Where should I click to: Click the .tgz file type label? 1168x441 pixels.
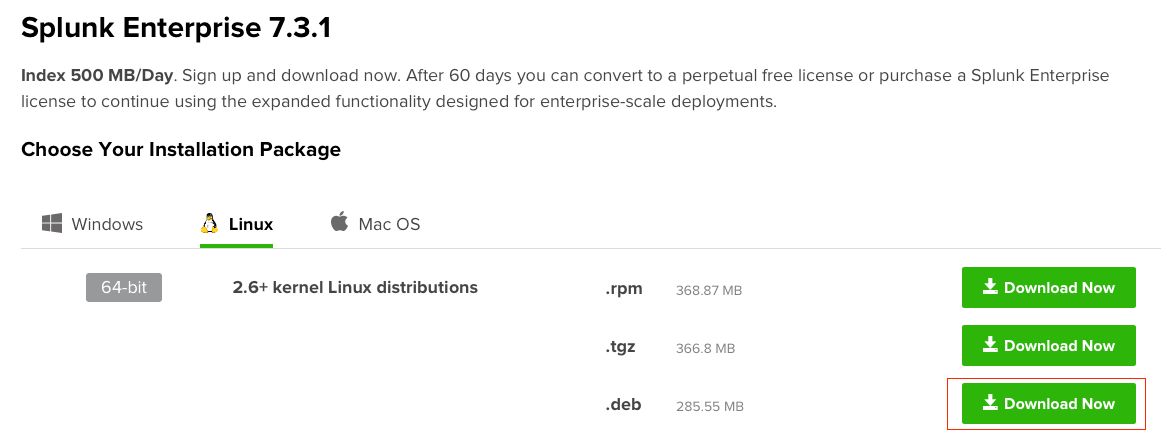(x=620, y=347)
